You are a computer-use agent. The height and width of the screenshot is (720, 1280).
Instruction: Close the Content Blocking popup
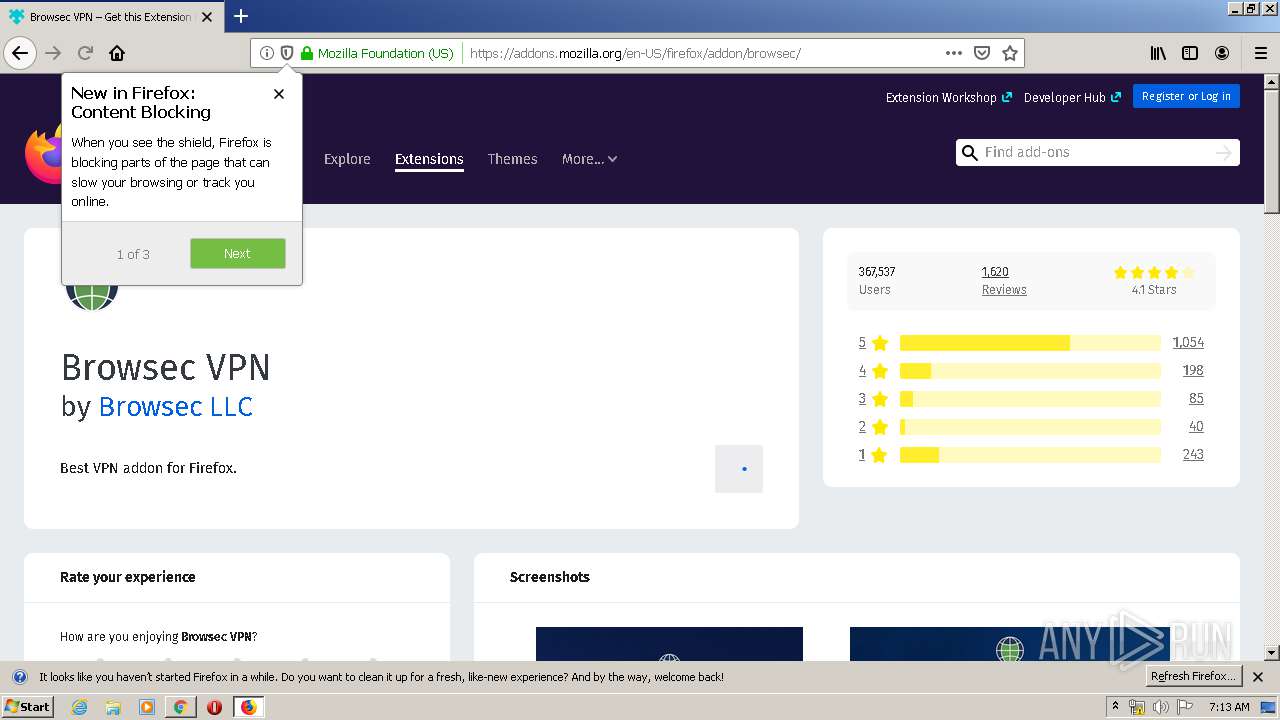pos(279,94)
